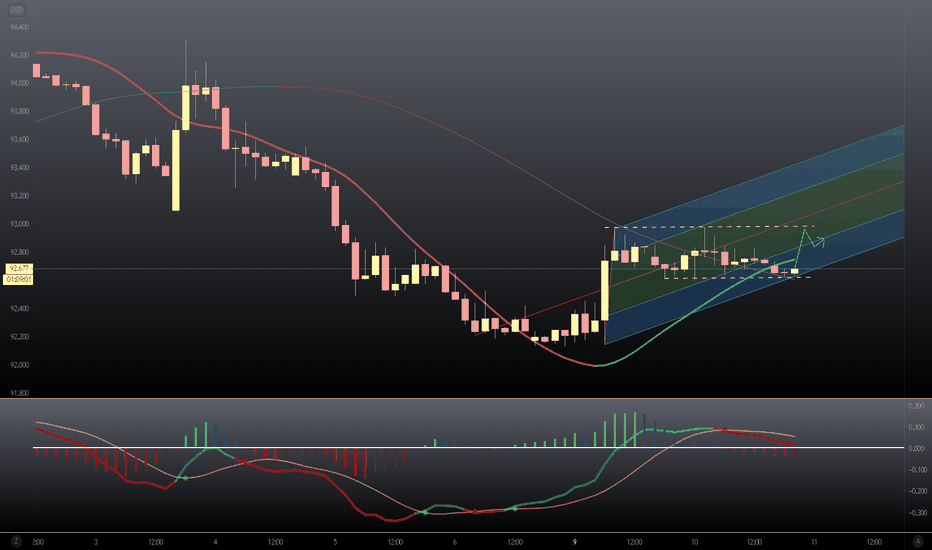Click the 93,200 price axis label
This screenshot has height=550, width=932.
(19, 196)
